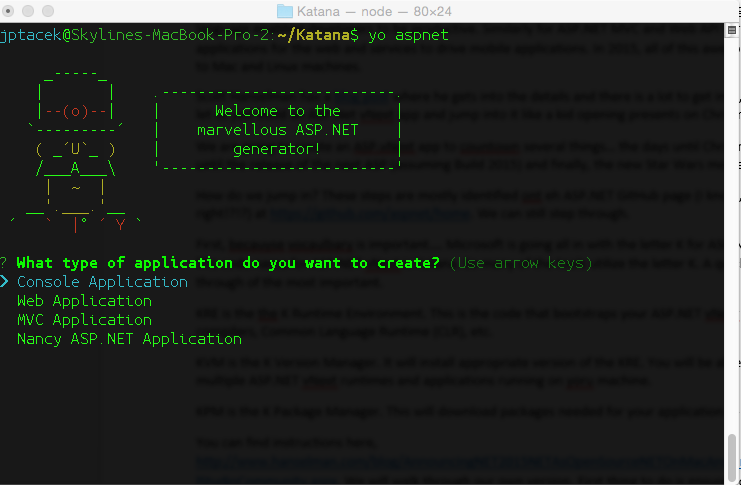741x485 pixels.
Task: Click the terminal scrollbar thumb
Action: pyautogui.click(x=732, y=456)
